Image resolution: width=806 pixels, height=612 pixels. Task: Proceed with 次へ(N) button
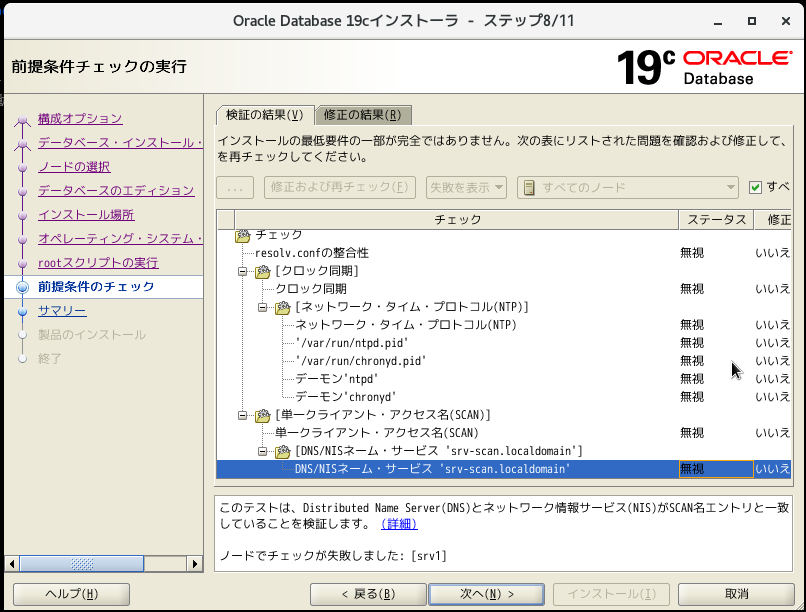click(x=486, y=594)
